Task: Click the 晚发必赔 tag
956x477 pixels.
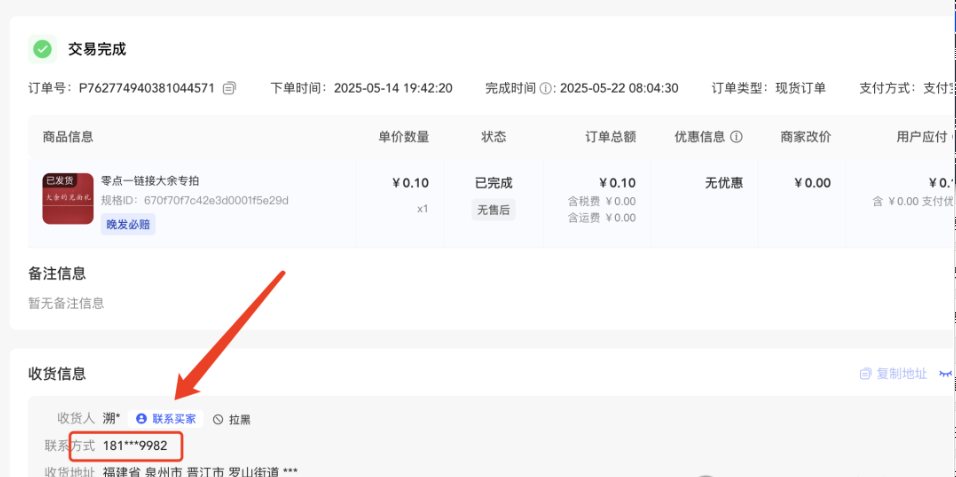Action: 128,225
